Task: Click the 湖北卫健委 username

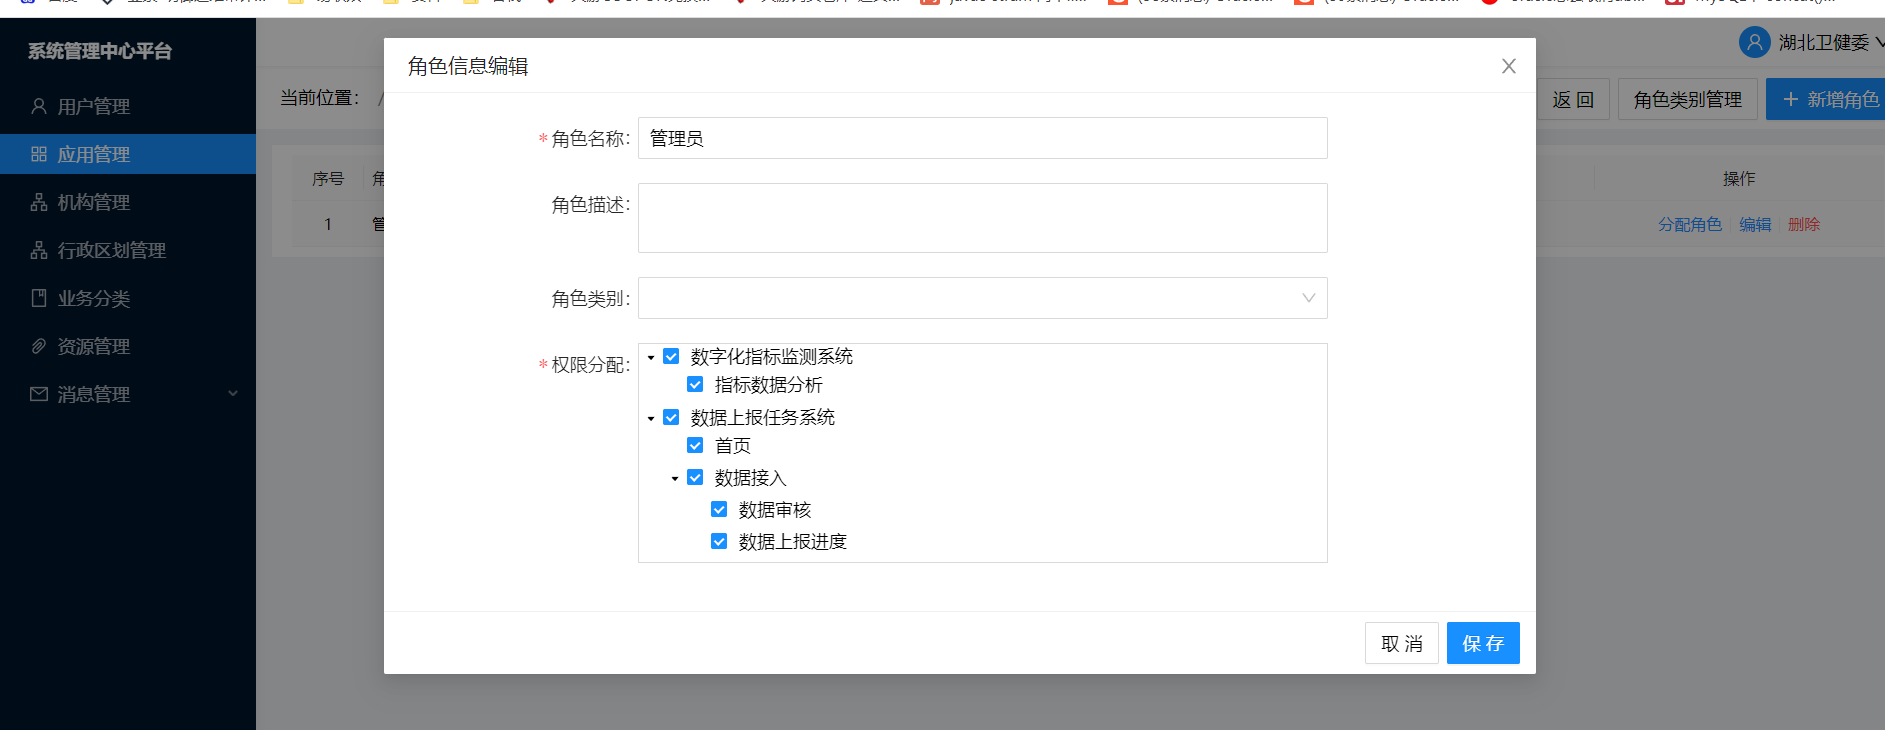Action: (1824, 42)
